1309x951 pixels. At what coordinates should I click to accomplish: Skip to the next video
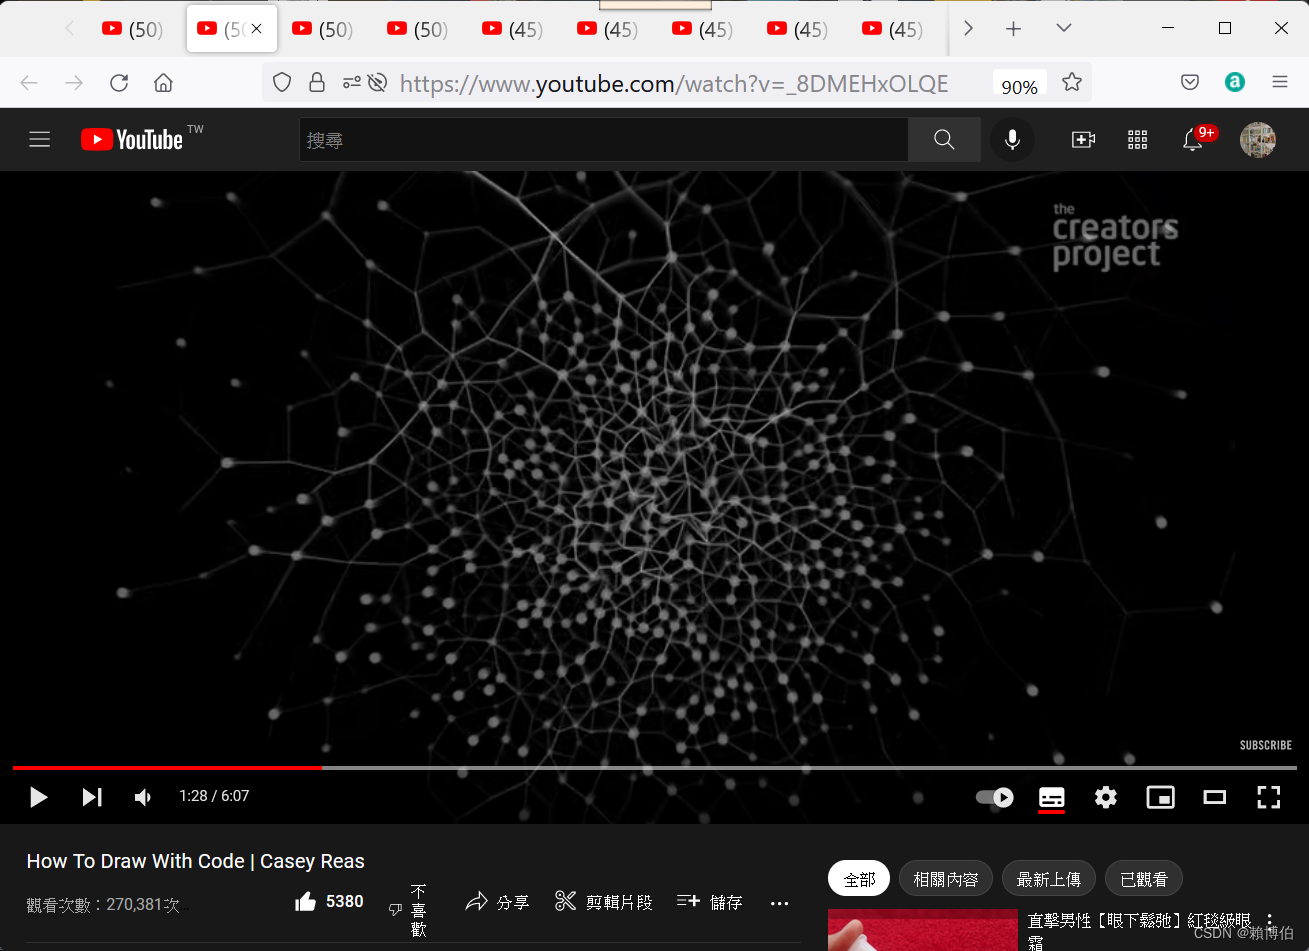[x=92, y=797]
